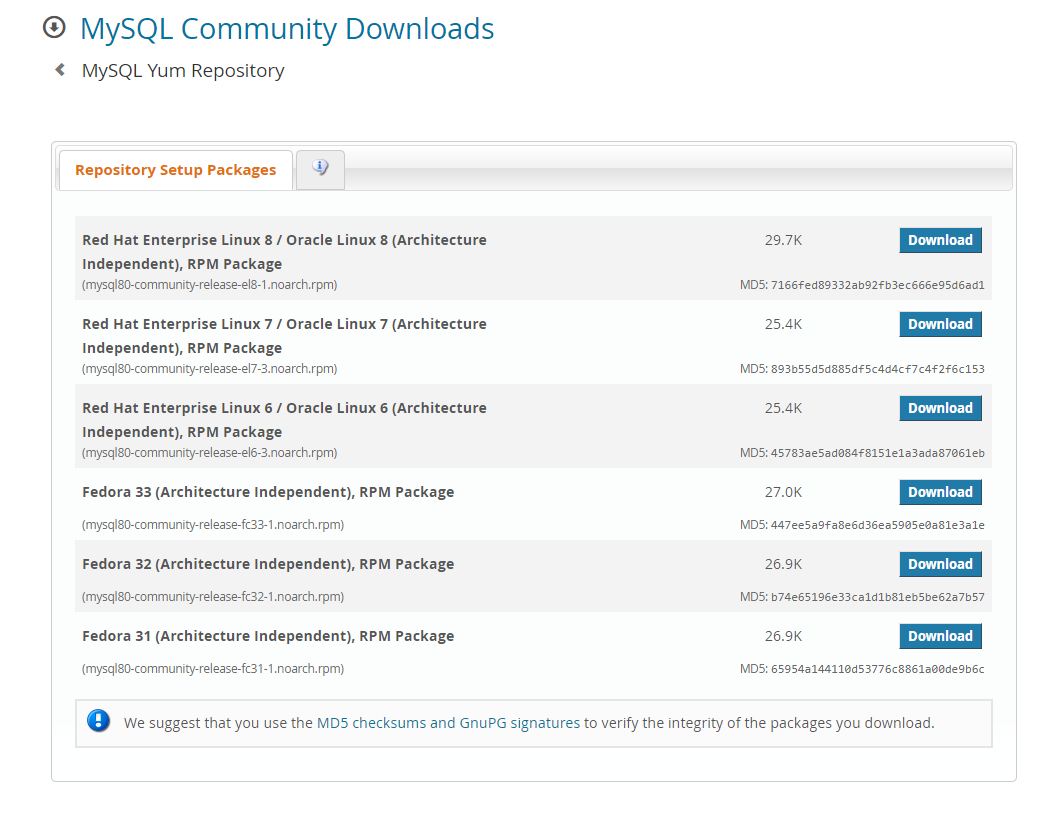
Task: Click the MD5 hash for Fedora 33
Action: tap(877, 525)
